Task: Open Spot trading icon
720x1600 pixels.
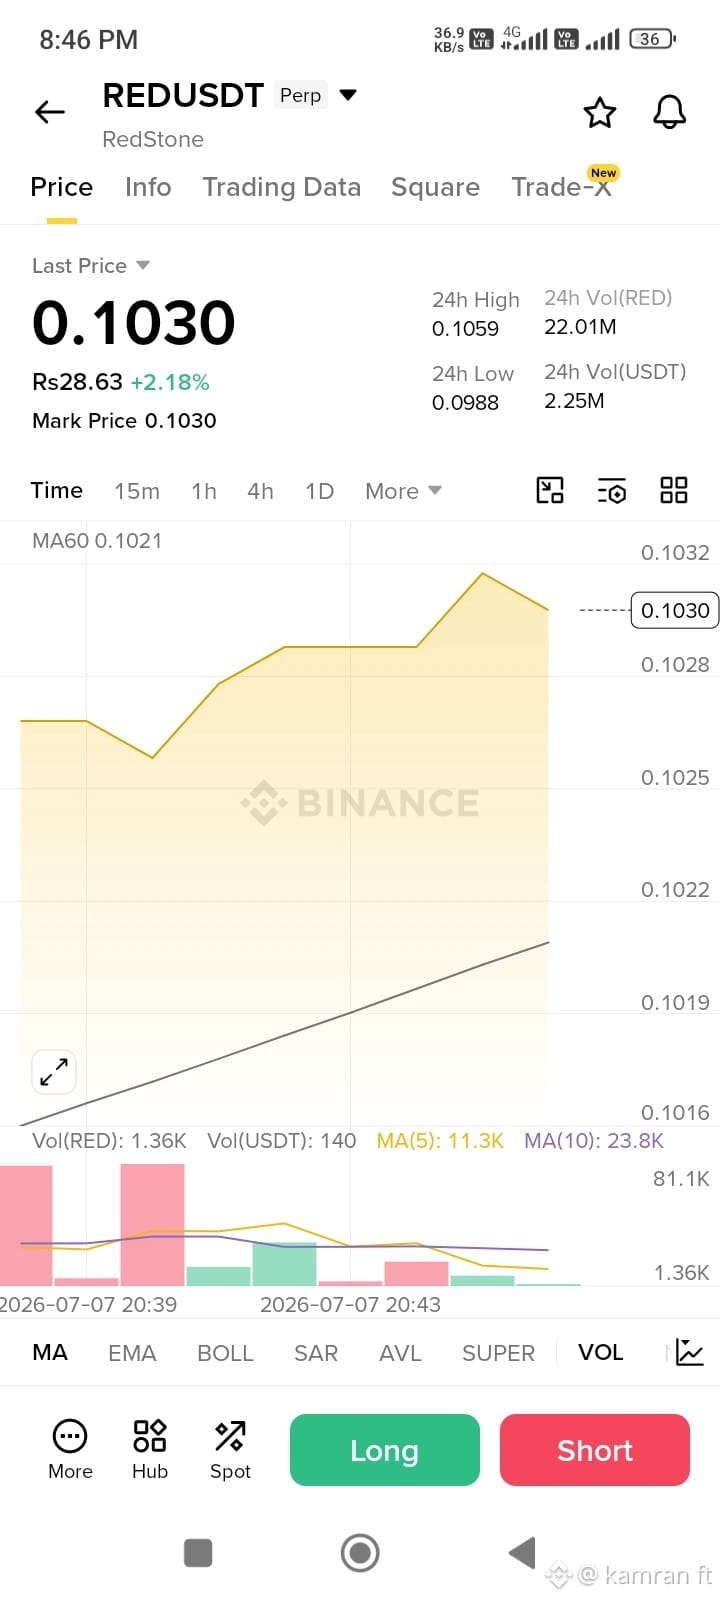Action: 230,1449
